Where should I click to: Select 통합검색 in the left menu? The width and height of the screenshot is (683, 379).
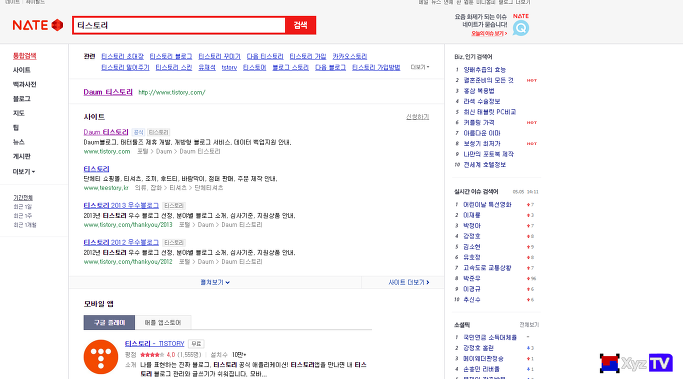[25, 56]
